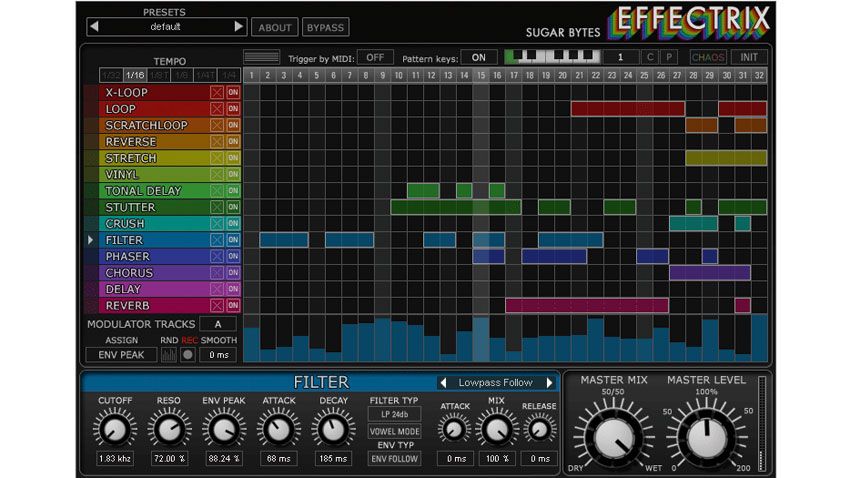Toggle the REVERB track ON switch
Viewport: 850px width, 478px height.
coord(233,305)
